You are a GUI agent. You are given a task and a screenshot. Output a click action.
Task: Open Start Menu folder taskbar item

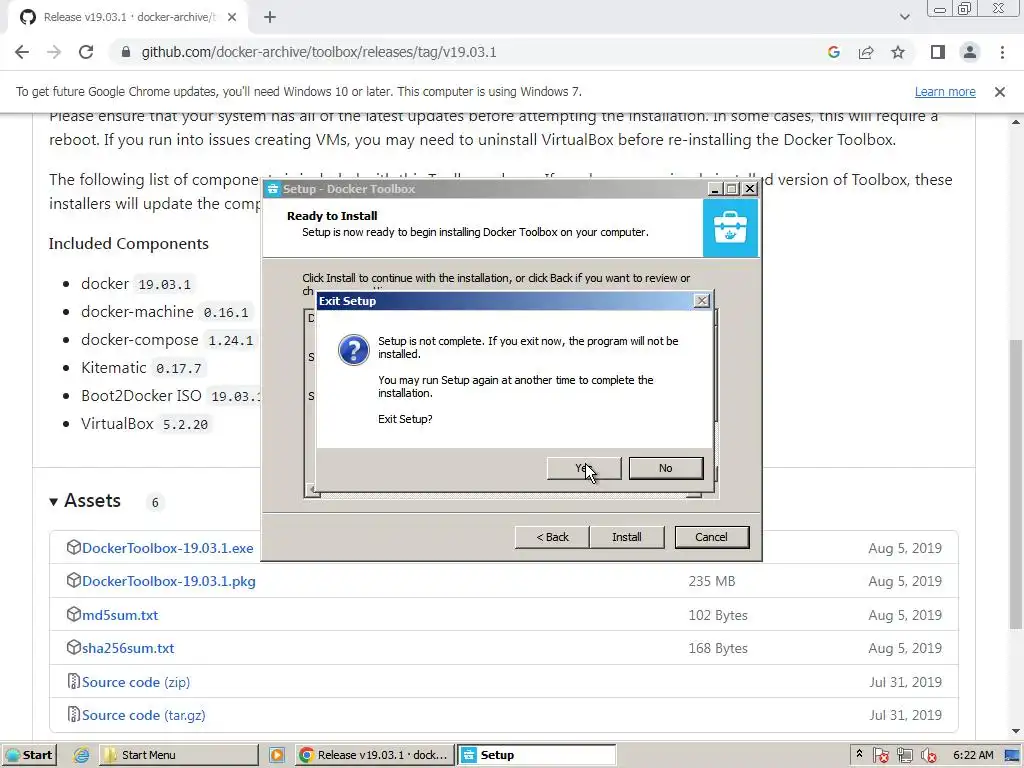click(178, 755)
